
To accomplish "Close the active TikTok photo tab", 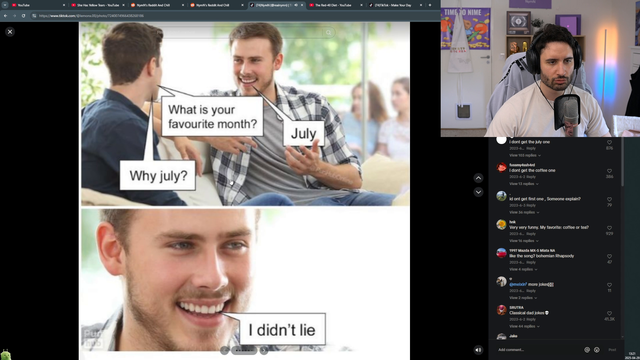I will pyautogui.click(x=302, y=5).
